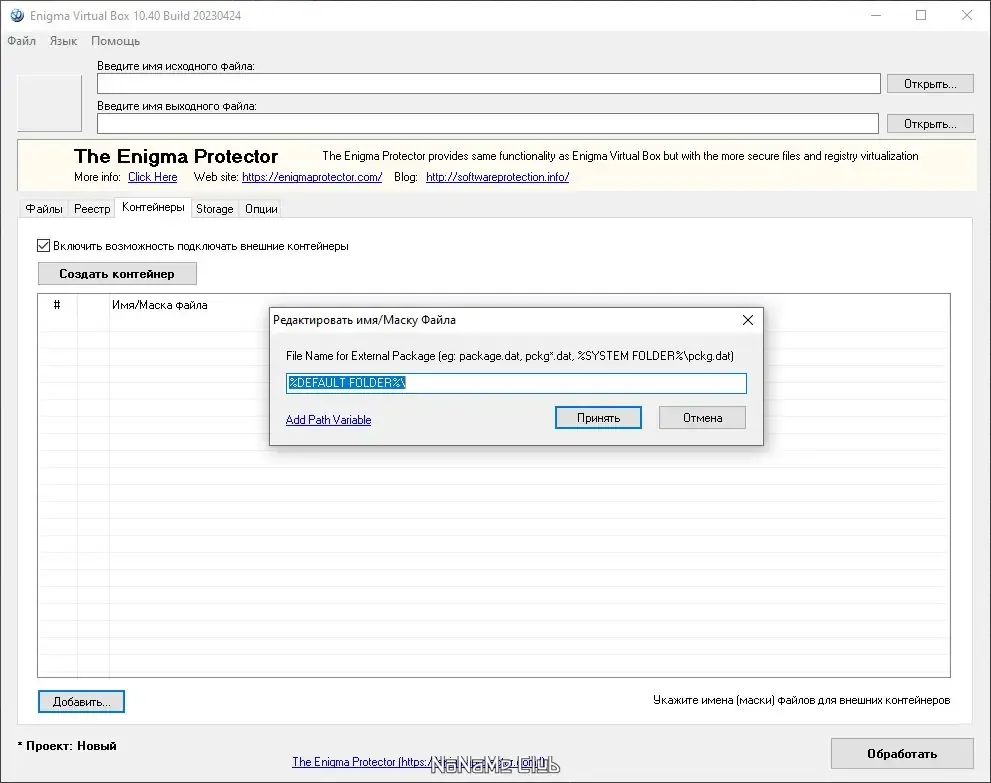Open the Add Path Variable link
This screenshot has height=783, width=991.
click(328, 420)
